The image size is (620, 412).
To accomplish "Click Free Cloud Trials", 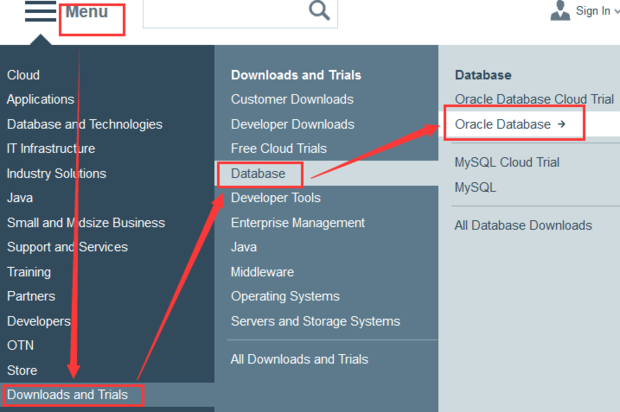I will coord(279,149).
